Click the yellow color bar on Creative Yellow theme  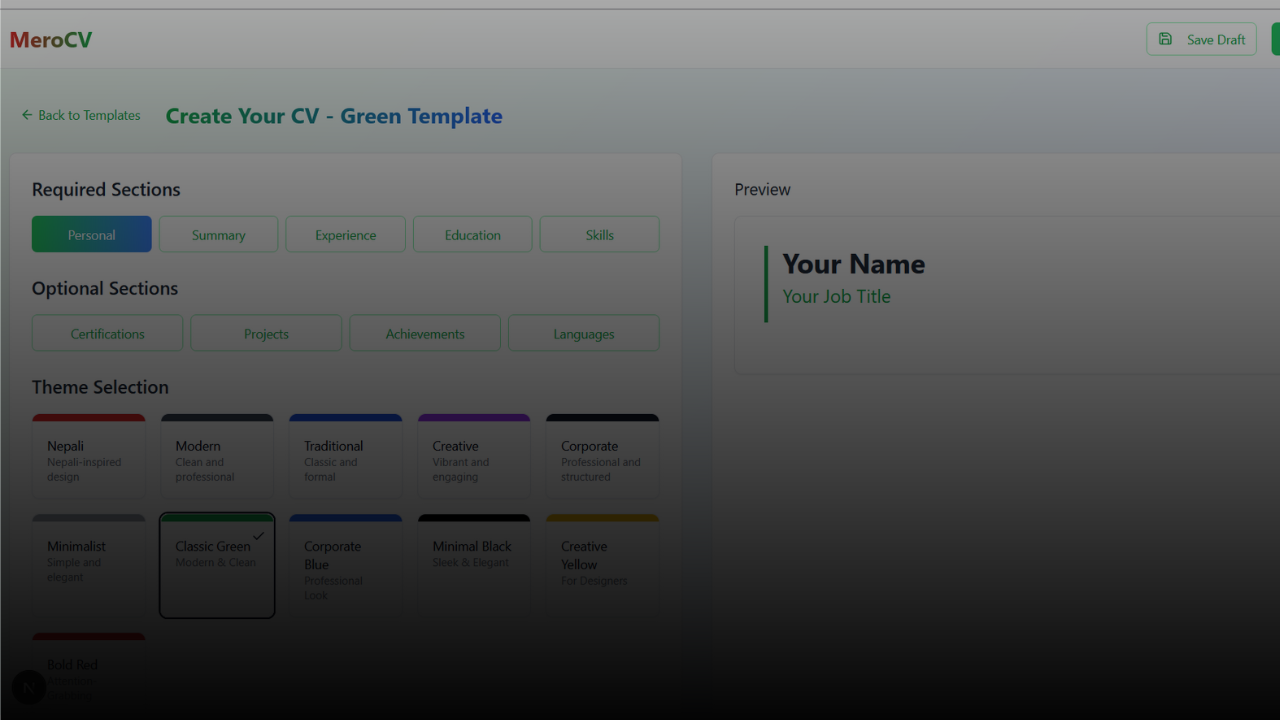click(602, 518)
